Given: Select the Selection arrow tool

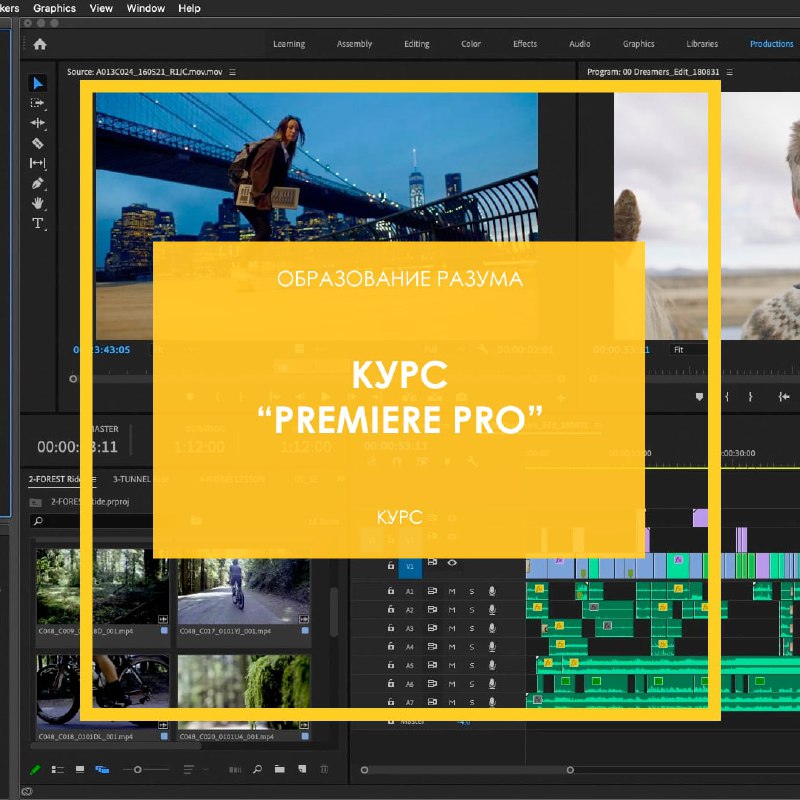Looking at the screenshot, I should point(38,83).
